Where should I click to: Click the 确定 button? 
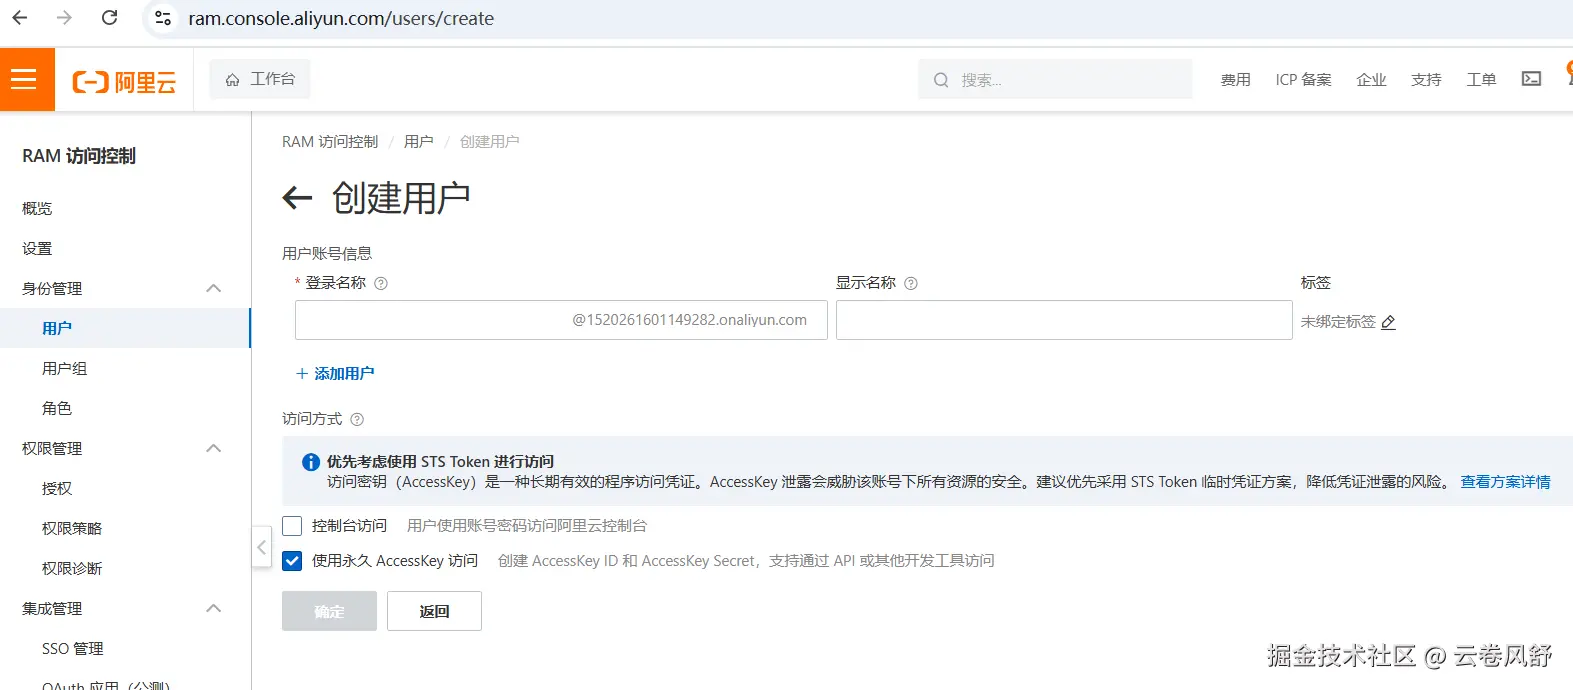tap(329, 611)
